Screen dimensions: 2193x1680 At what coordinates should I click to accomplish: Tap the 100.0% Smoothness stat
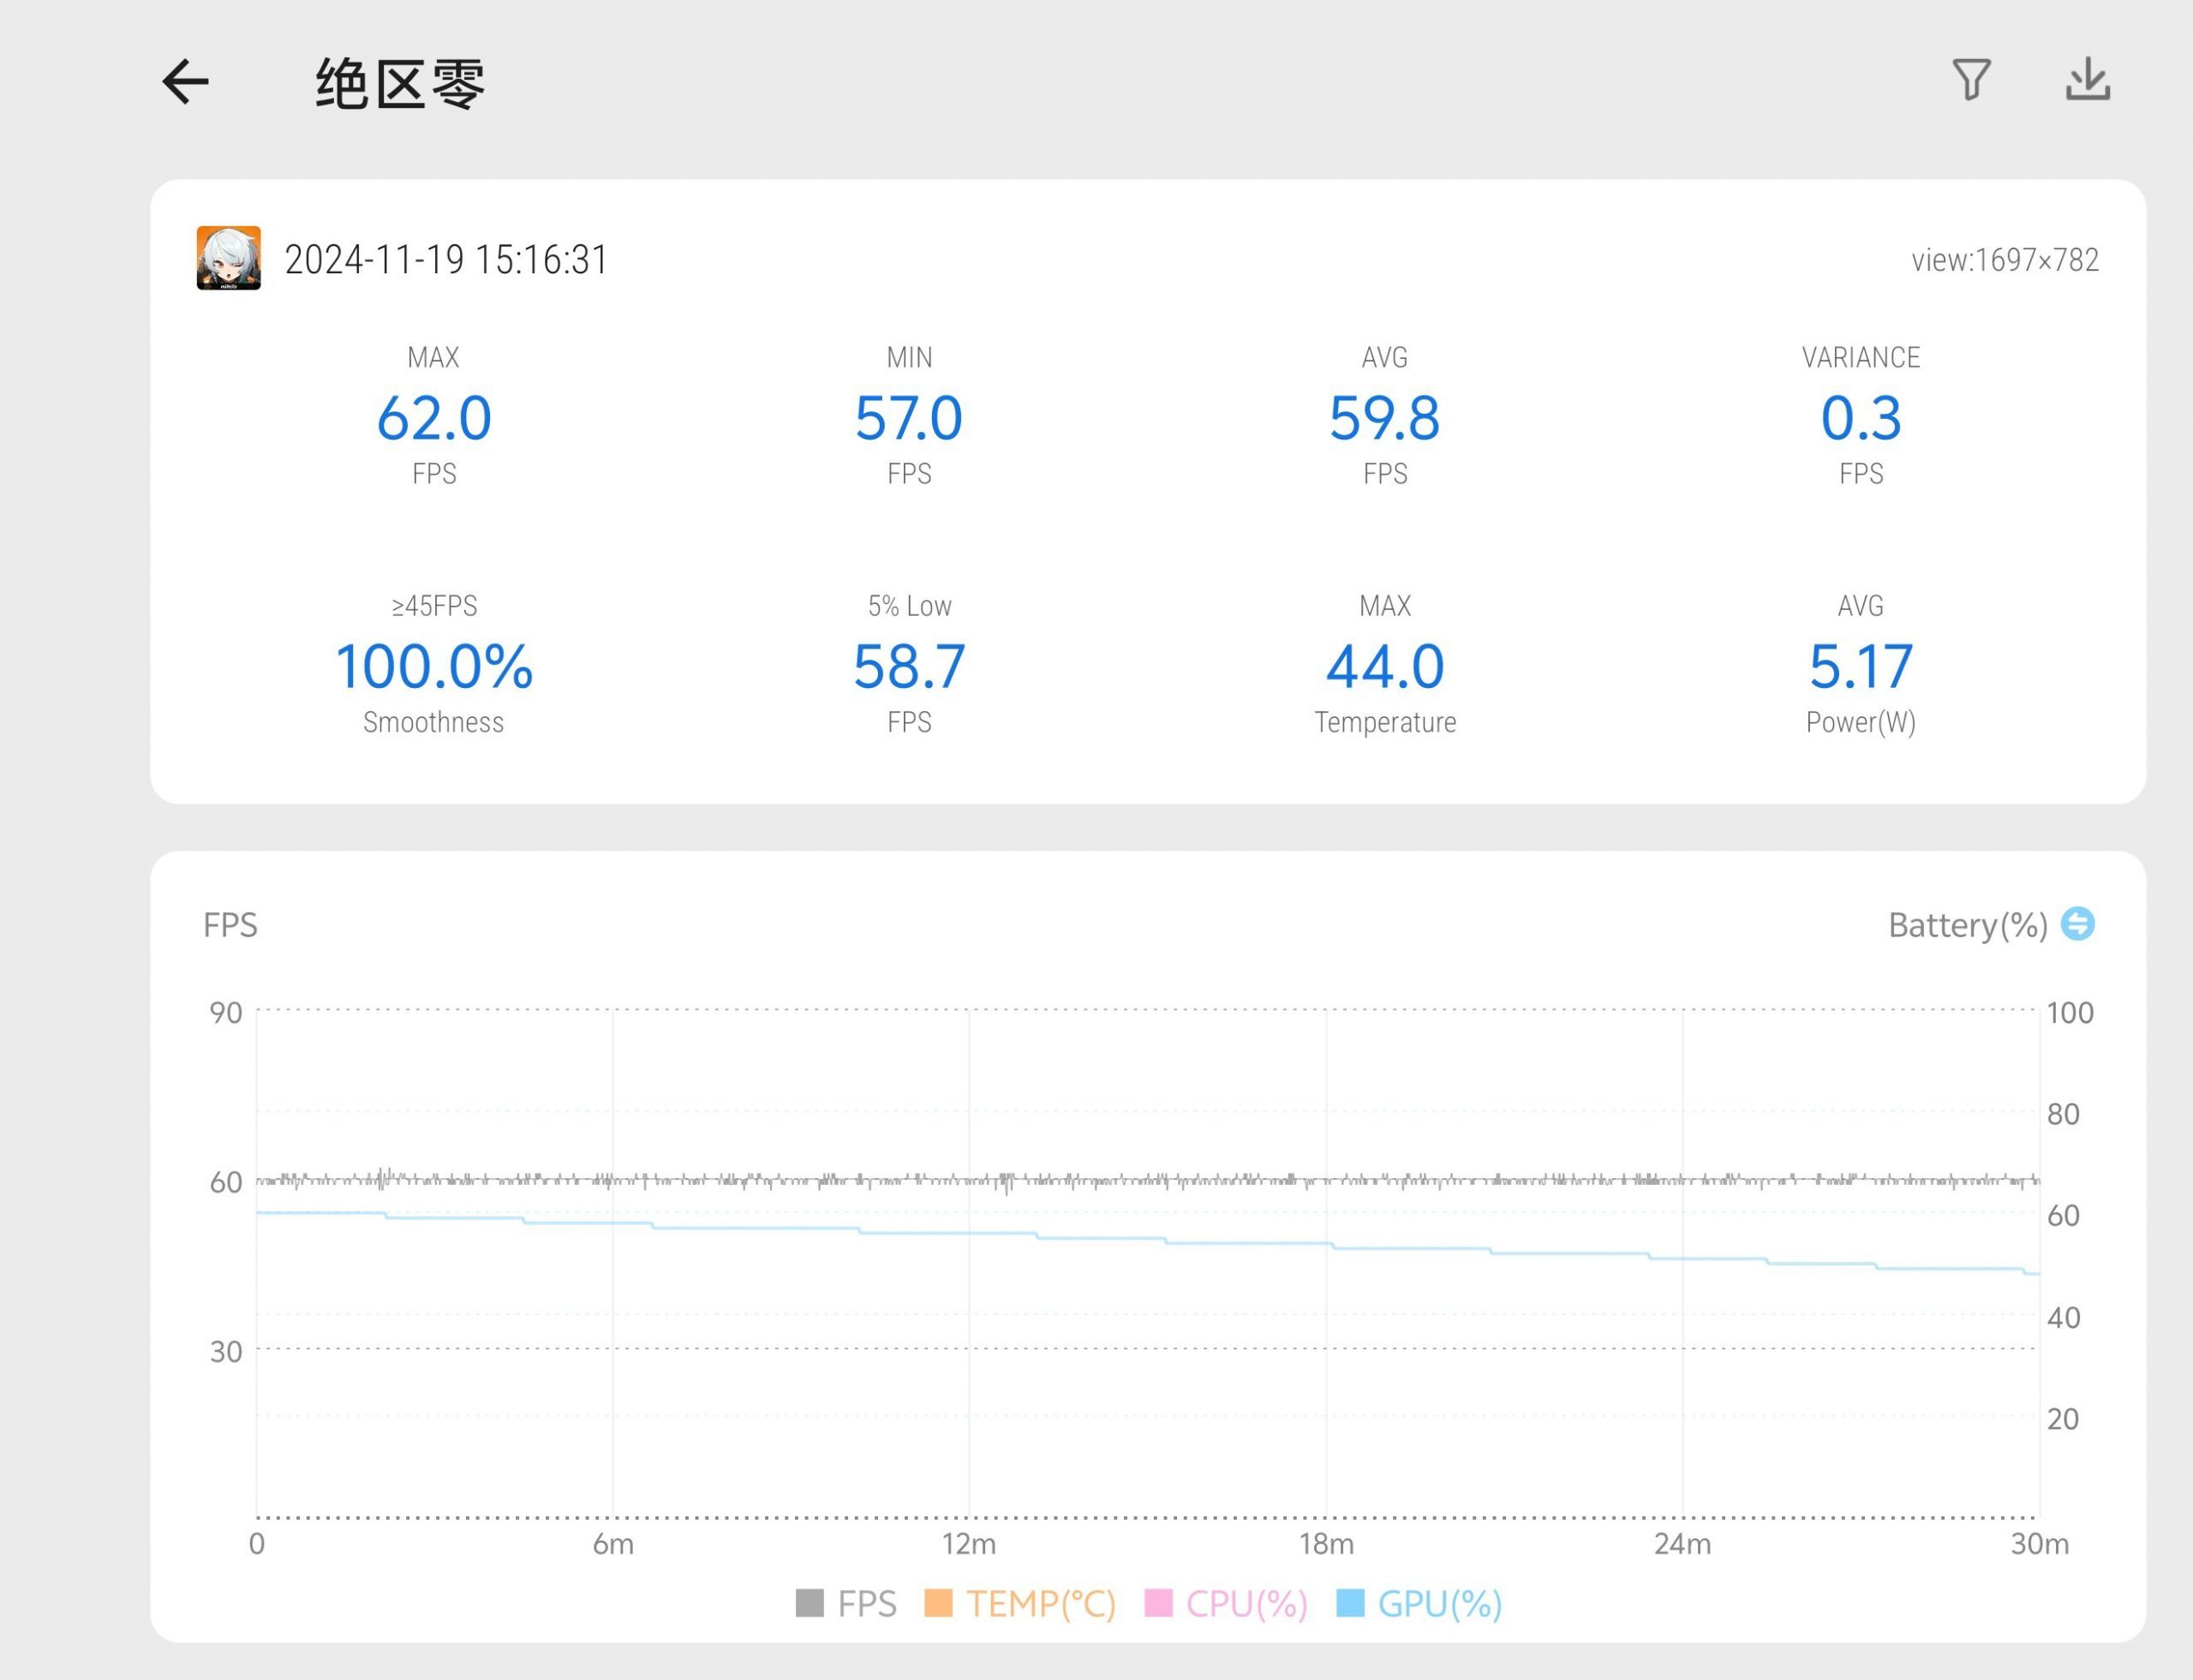pyautogui.click(x=434, y=667)
